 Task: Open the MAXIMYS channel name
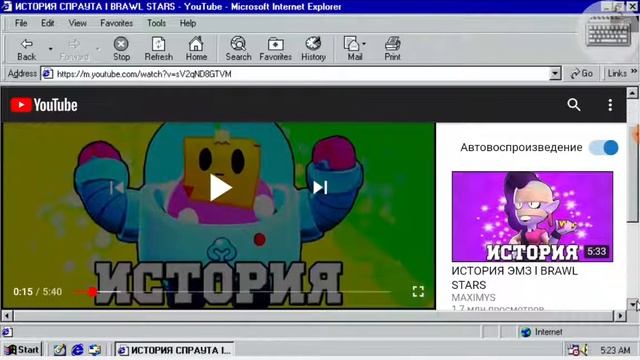[473, 298]
